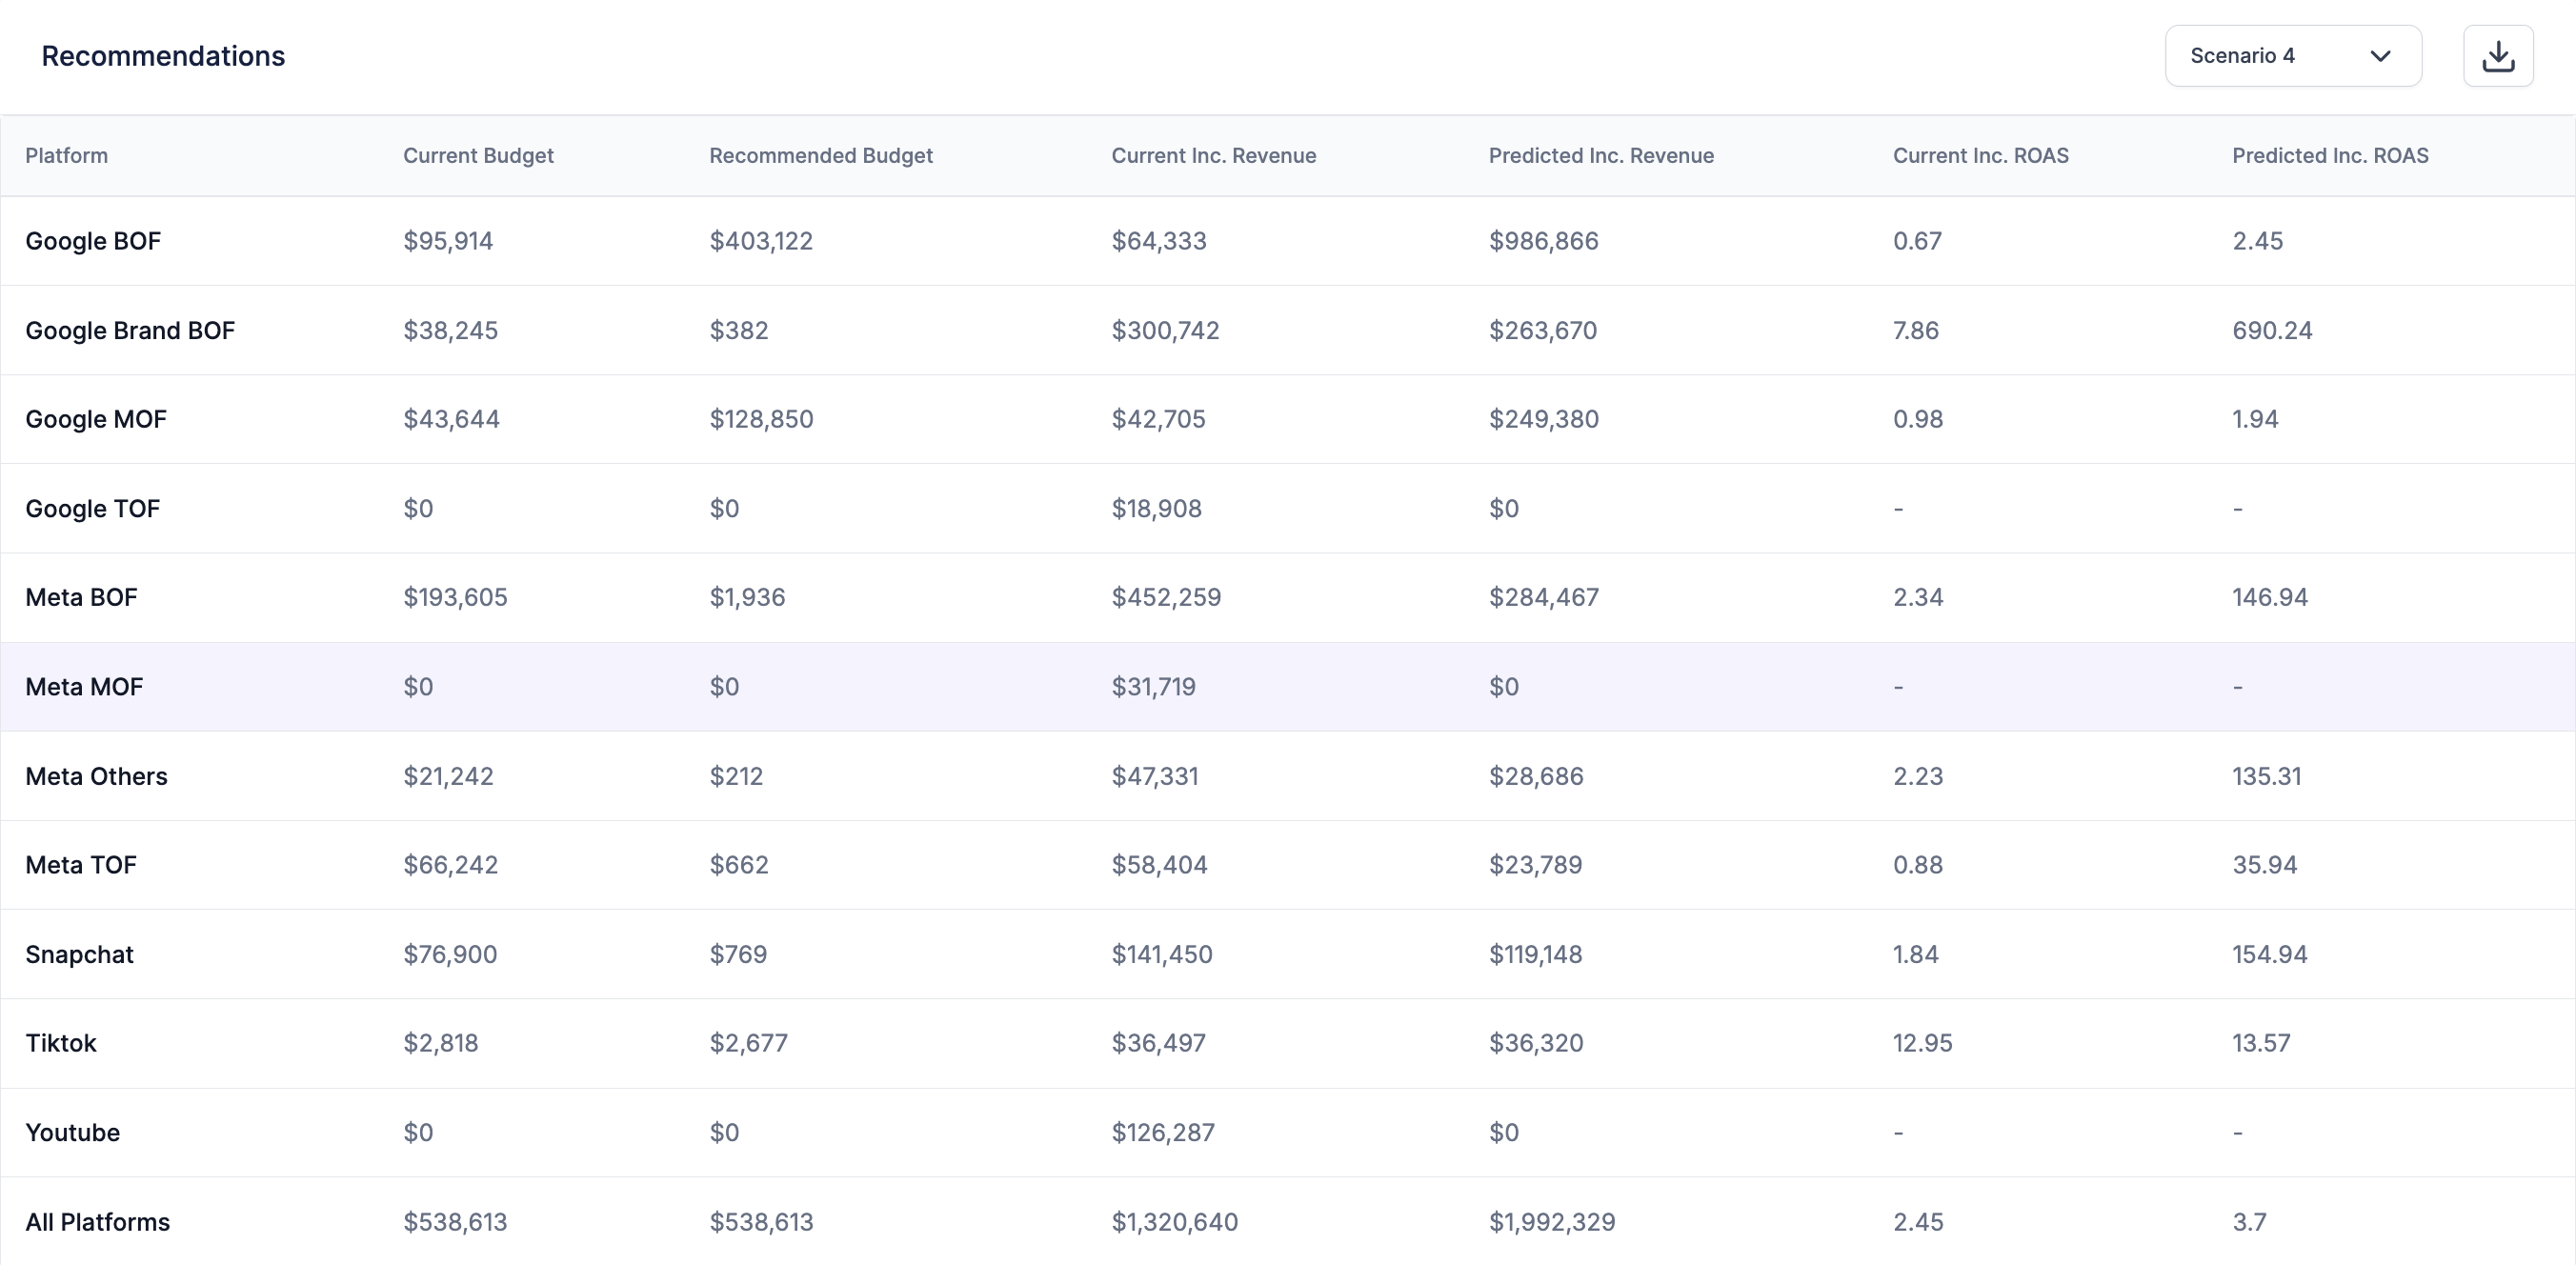Click the Snapchat row label
Viewport: 2576px width, 1265px height.
click(x=79, y=954)
